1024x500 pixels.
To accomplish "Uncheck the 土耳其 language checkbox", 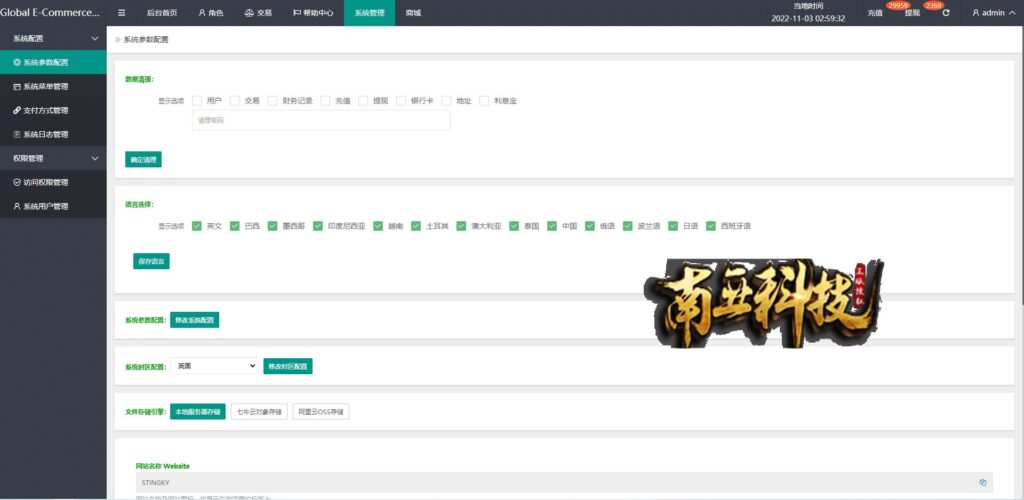I will [416, 226].
